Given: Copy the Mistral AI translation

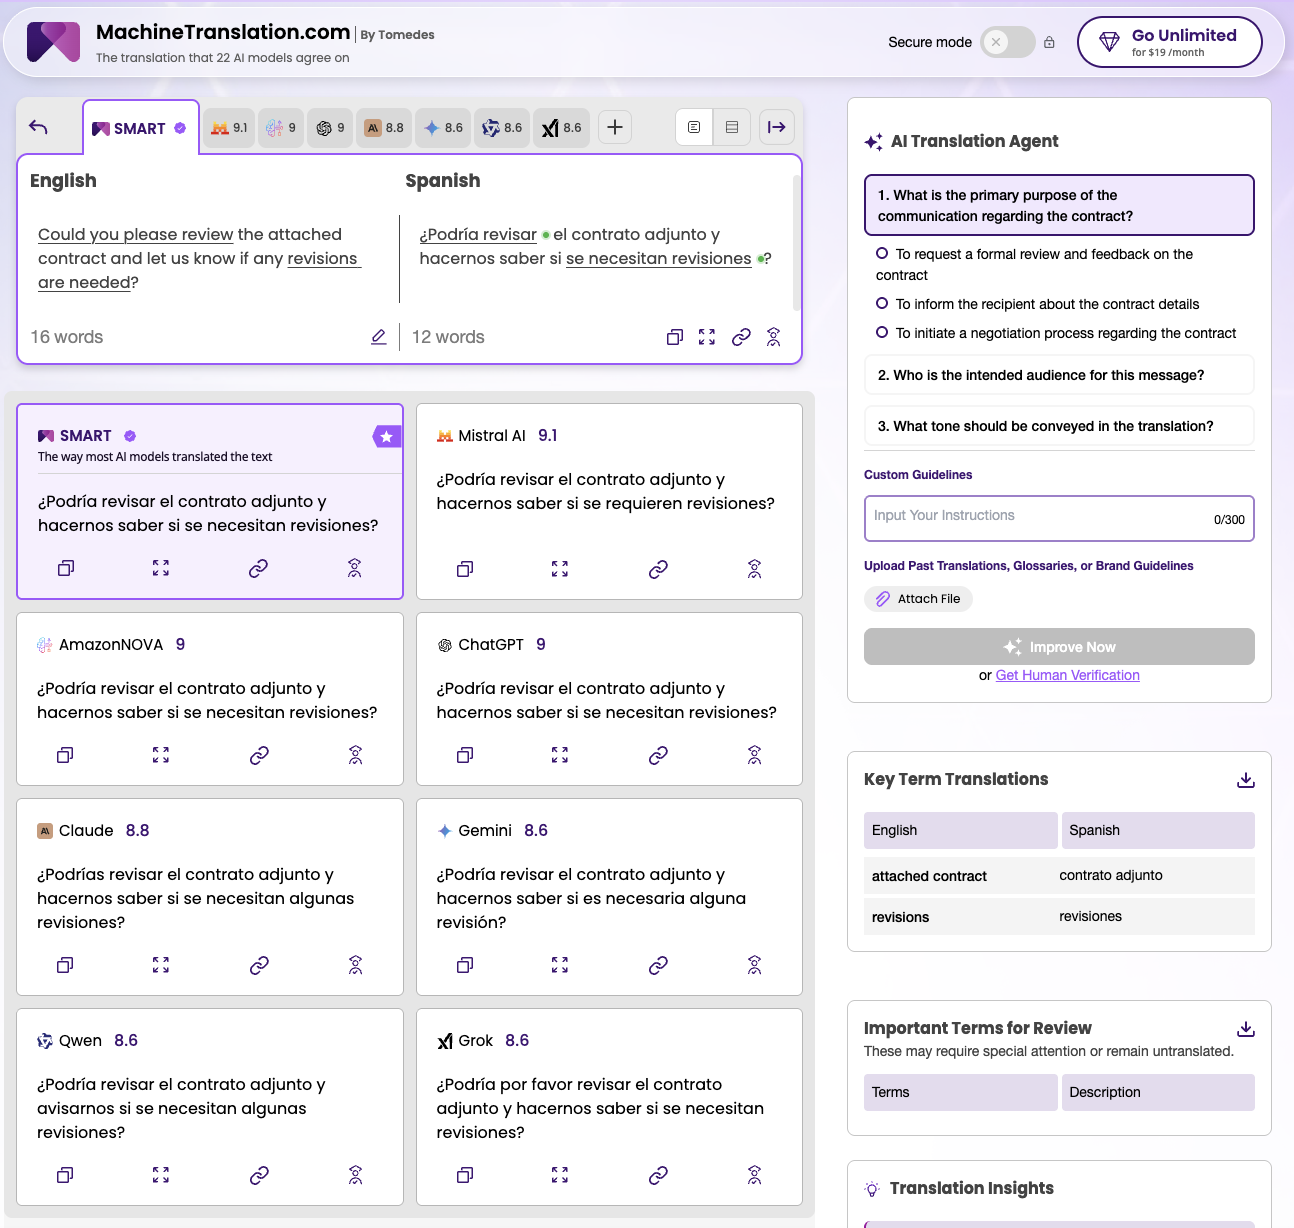Looking at the screenshot, I should click(x=464, y=569).
